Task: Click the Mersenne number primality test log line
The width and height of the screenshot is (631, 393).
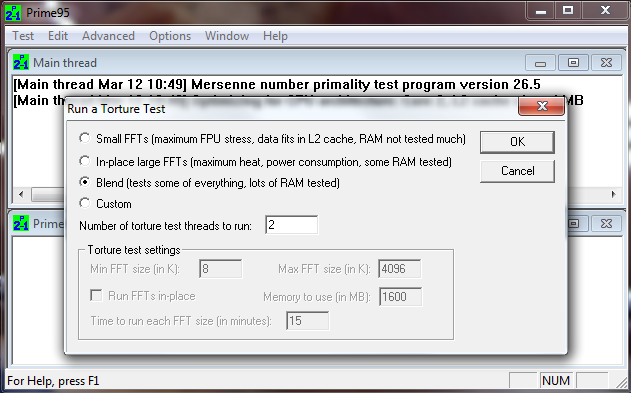Action: click(277, 84)
